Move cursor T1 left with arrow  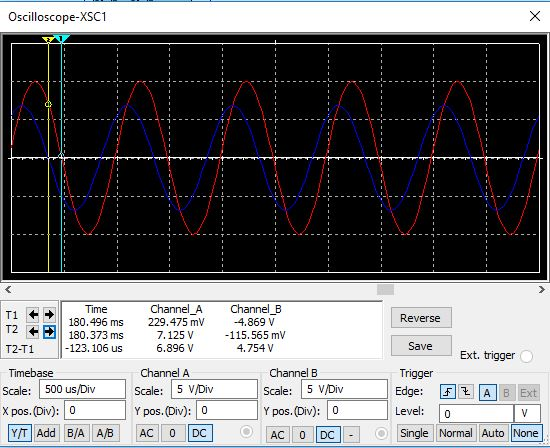[x=33, y=315]
